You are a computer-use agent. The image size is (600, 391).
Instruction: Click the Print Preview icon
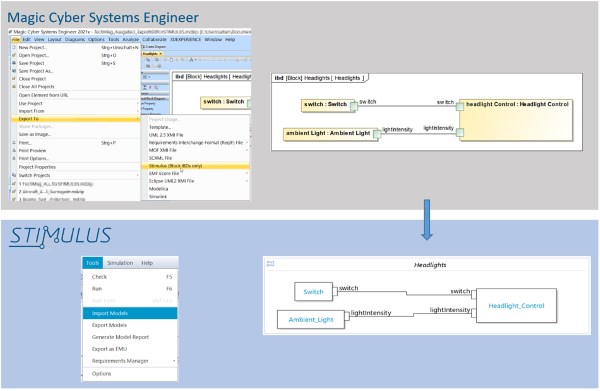(14, 151)
